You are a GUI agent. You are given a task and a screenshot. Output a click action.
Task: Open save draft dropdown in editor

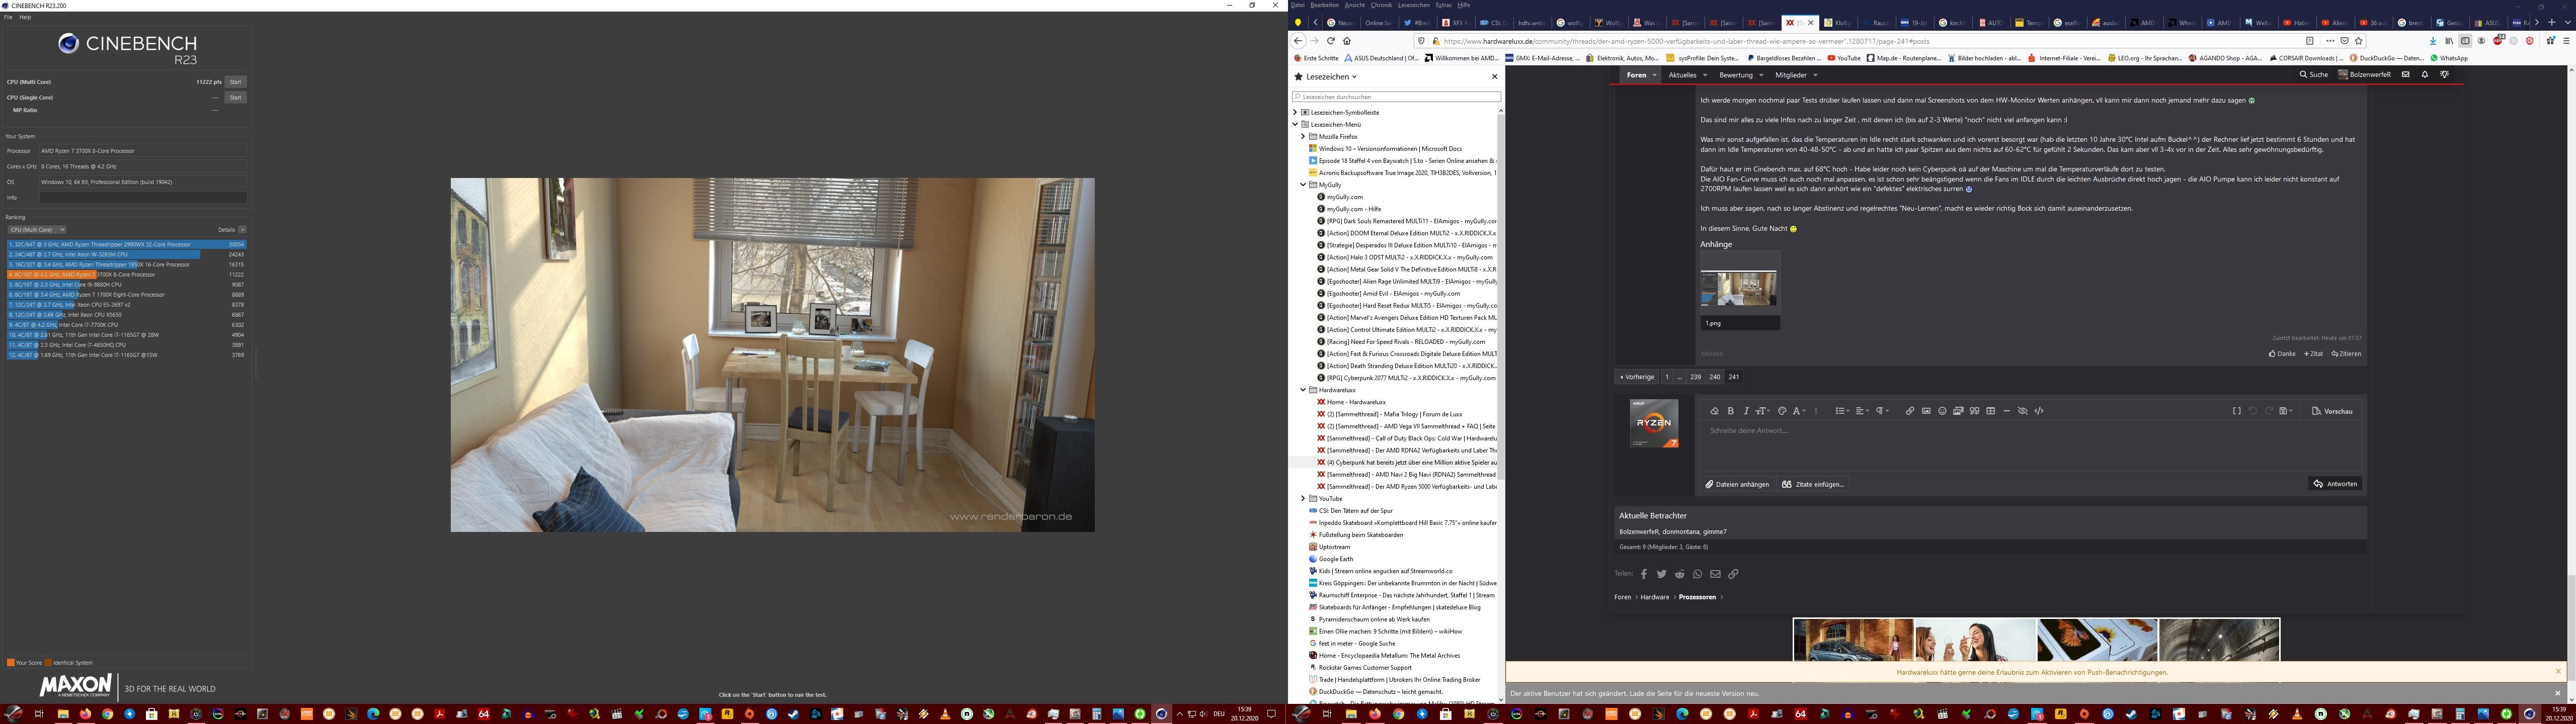pyautogui.click(x=2286, y=411)
